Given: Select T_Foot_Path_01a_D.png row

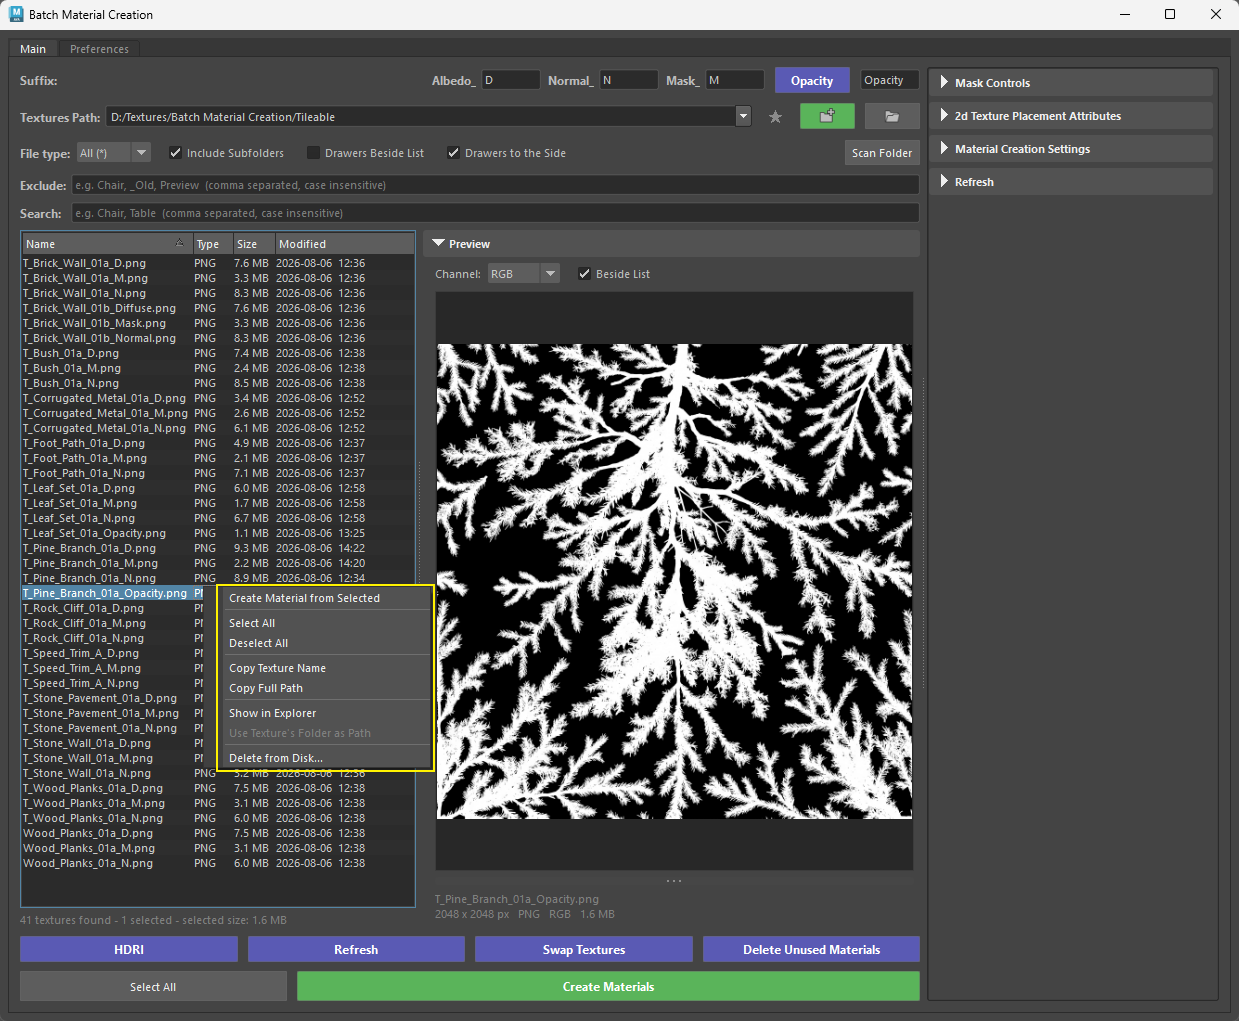Looking at the screenshot, I should 218,443.
